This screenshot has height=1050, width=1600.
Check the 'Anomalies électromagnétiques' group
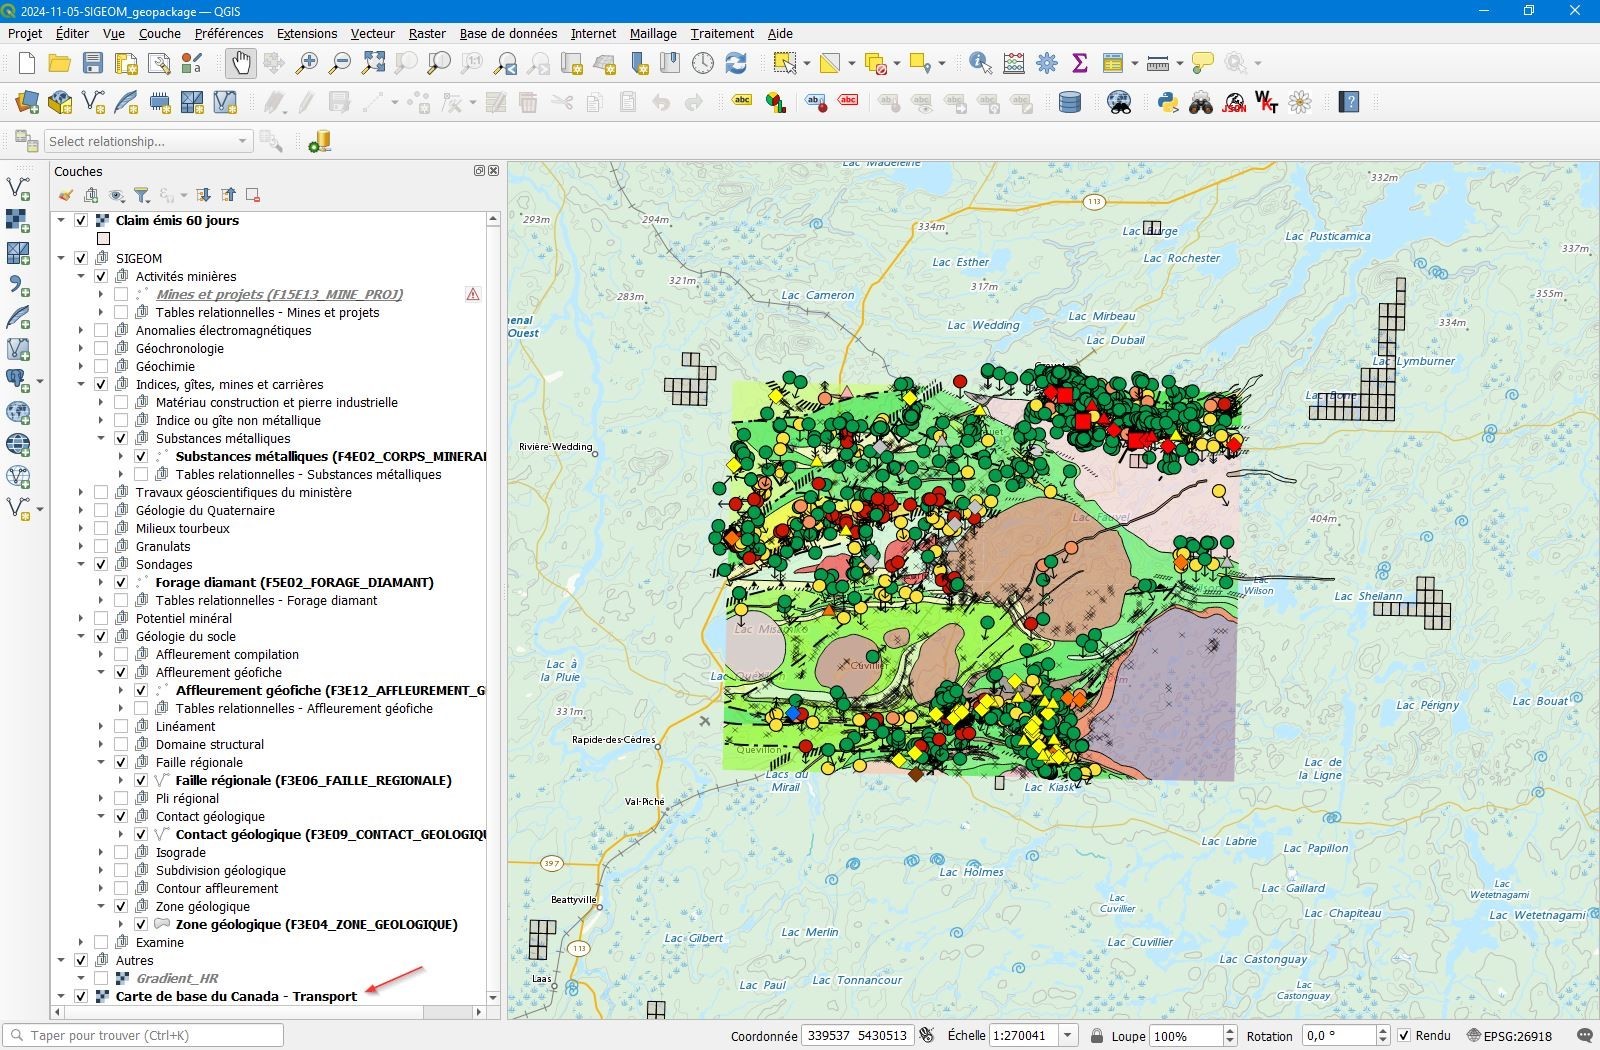point(101,330)
